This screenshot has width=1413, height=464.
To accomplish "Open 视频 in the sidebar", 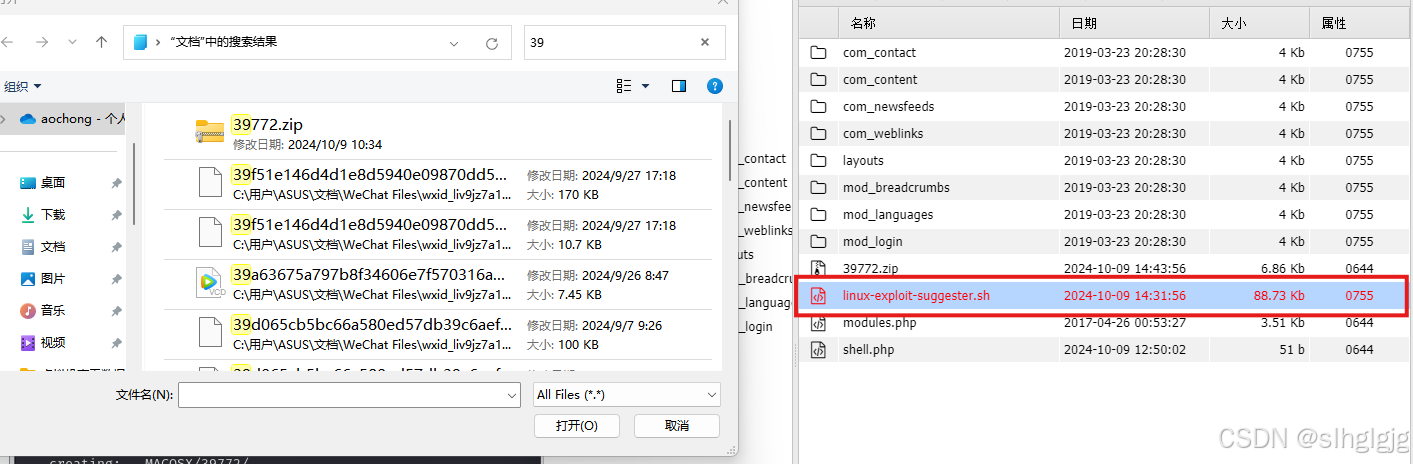I will [x=52, y=343].
